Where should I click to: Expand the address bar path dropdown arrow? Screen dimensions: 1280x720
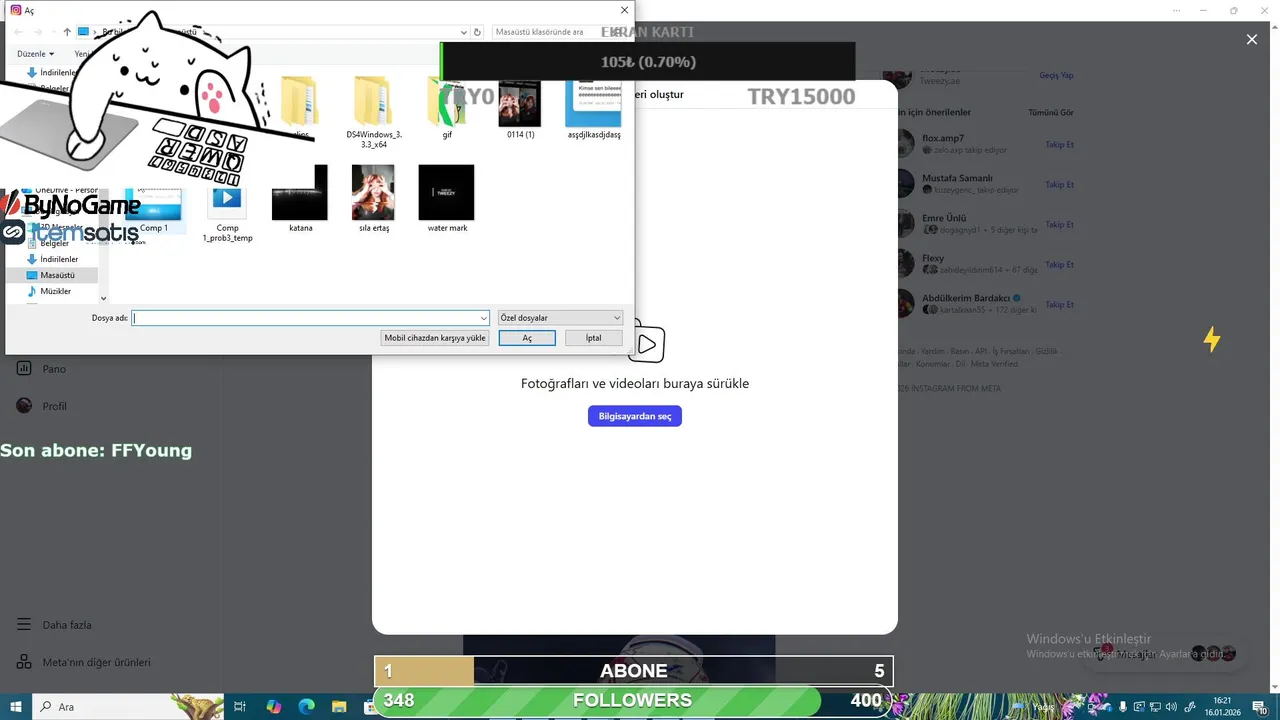(464, 32)
